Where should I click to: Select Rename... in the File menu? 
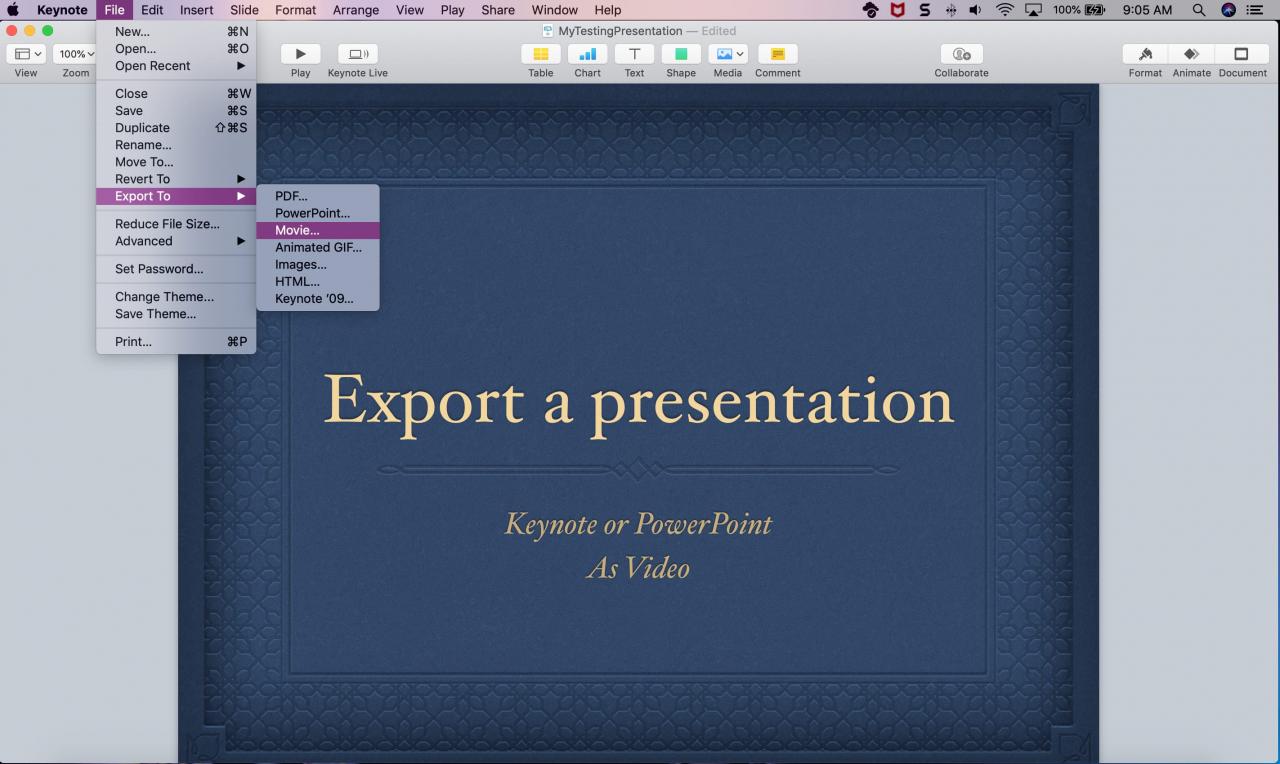(176, 145)
